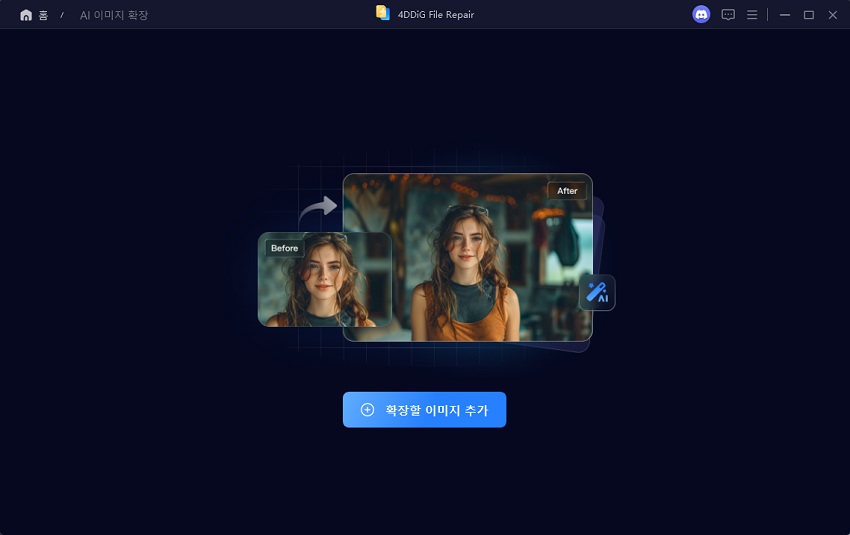Click the 4DDiG File Repair logo icon
Viewport: 850px width, 535px height.
click(383, 13)
